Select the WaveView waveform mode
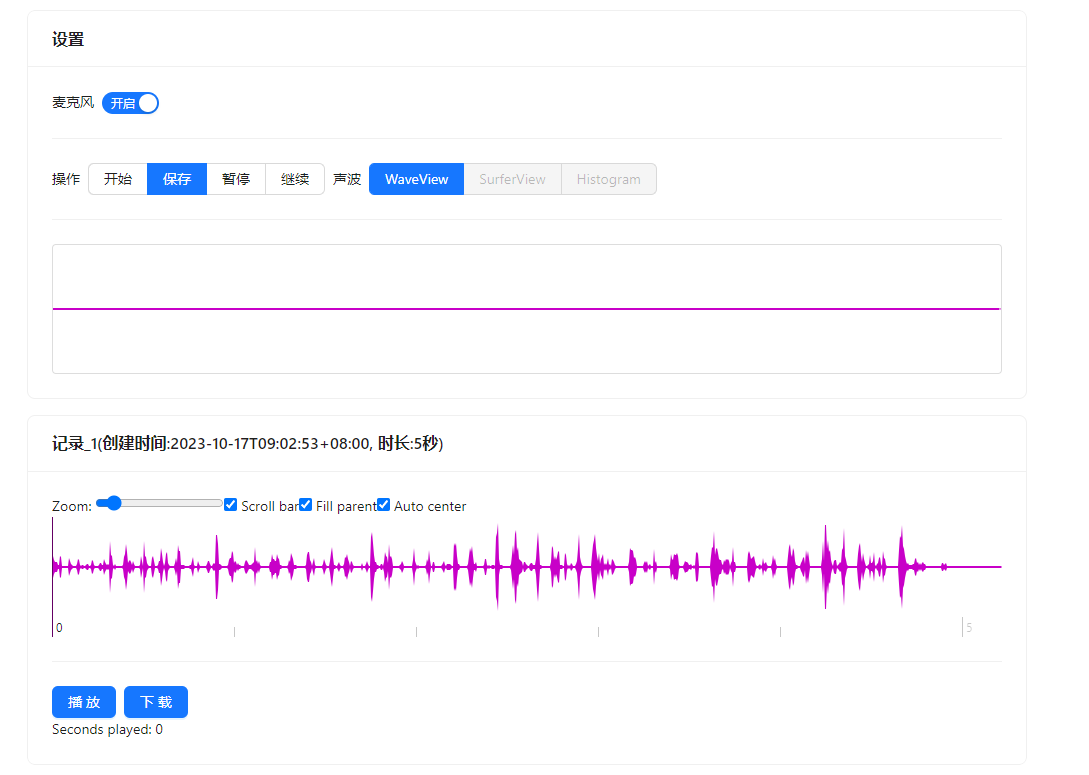The width and height of the screenshot is (1089, 775). (416, 179)
